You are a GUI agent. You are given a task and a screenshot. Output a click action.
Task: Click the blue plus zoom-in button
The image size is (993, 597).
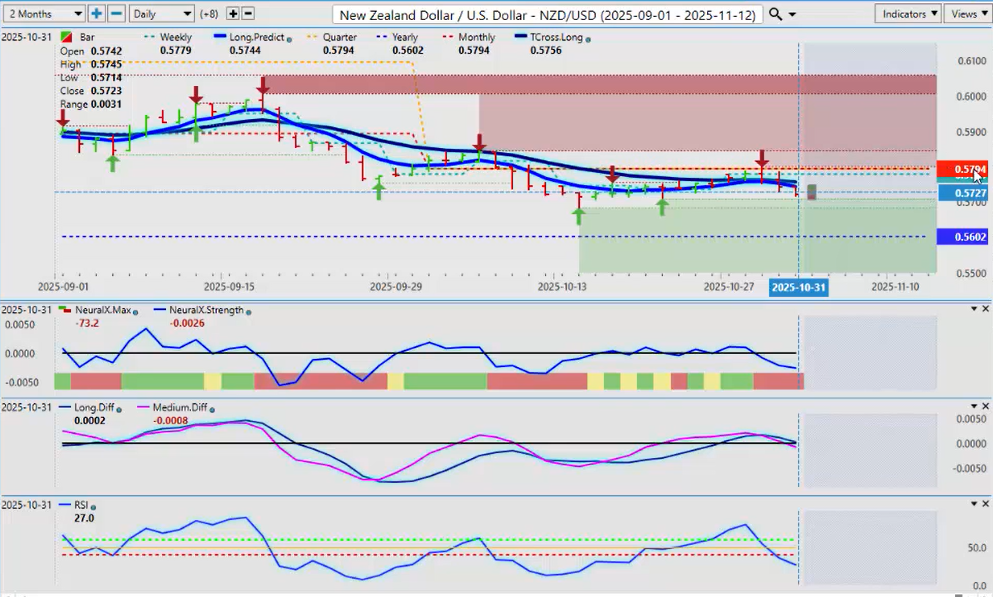(96, 14)
